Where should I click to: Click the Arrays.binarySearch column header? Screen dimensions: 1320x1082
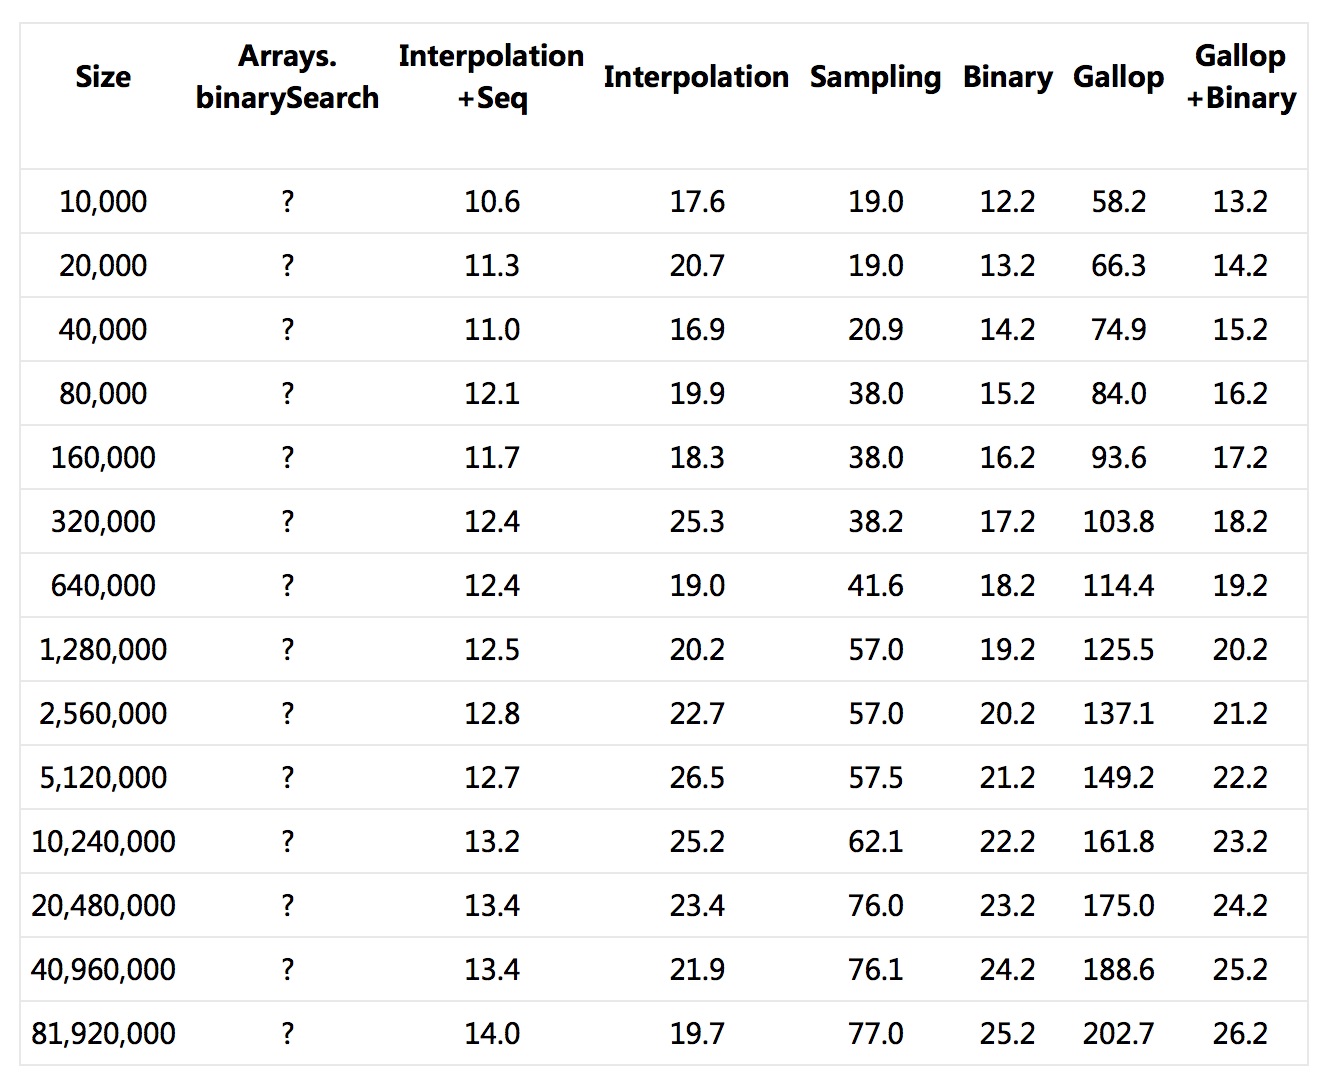287,77
